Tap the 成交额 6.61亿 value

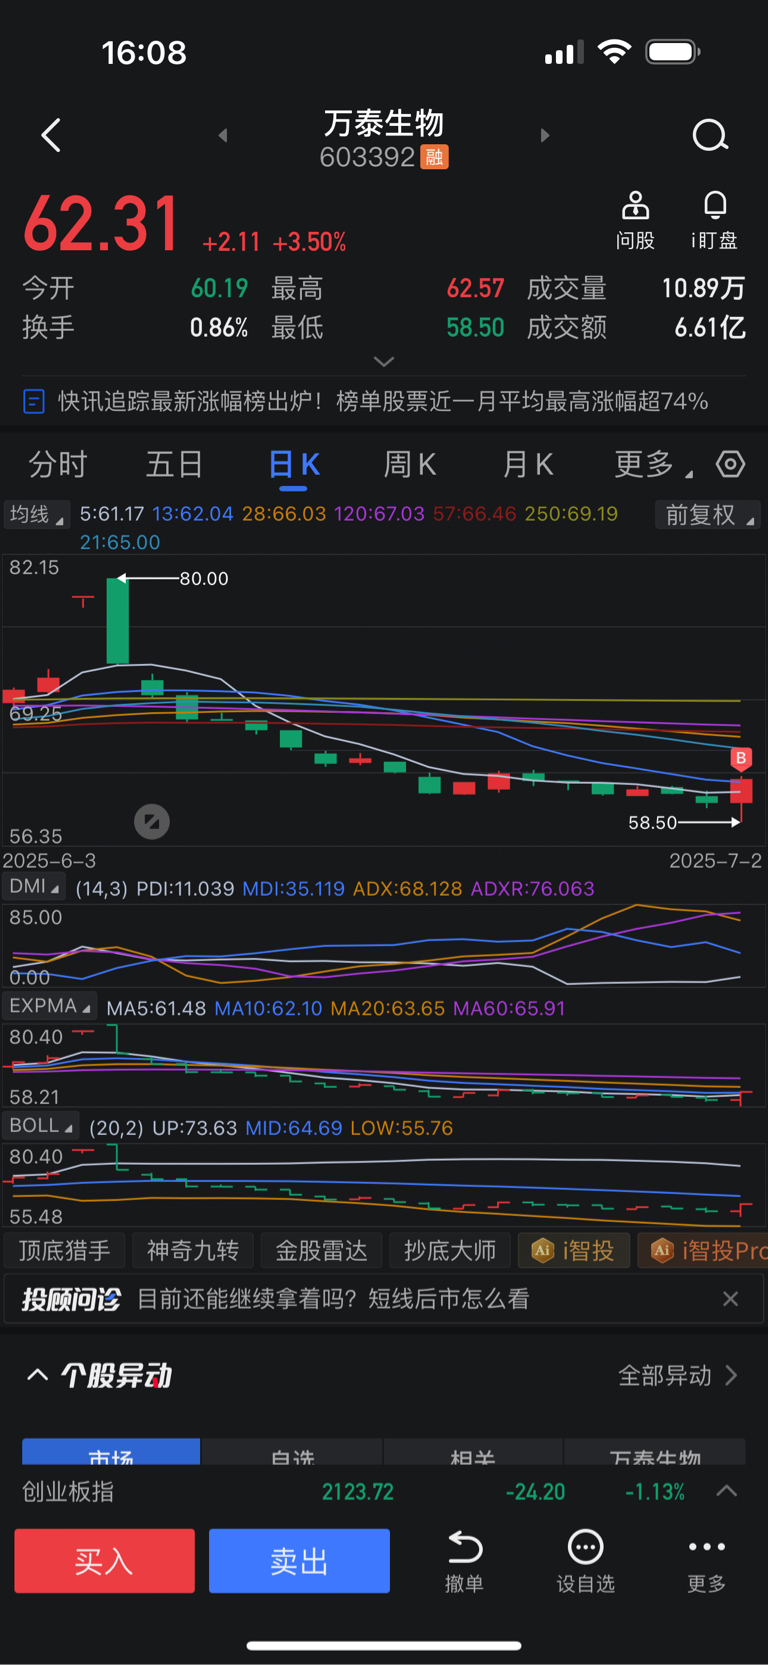tap(710, 327)
